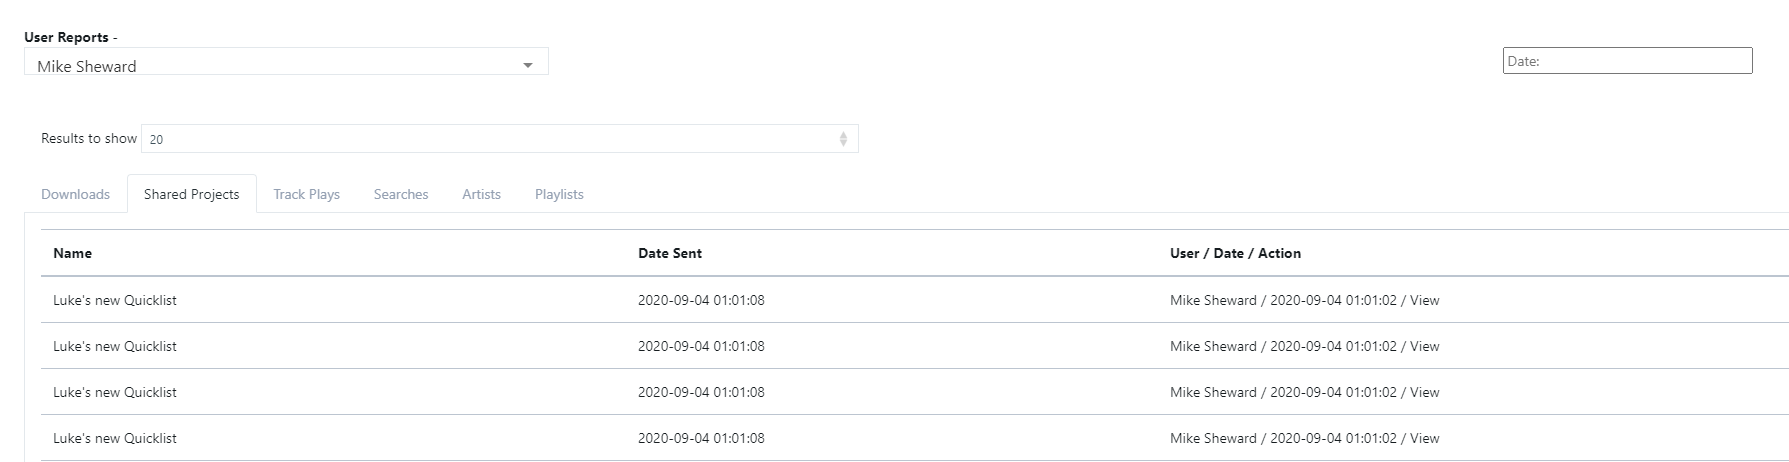Click the Mike Sheward user selection field
1789x462 pixels.
pos(270,66)
